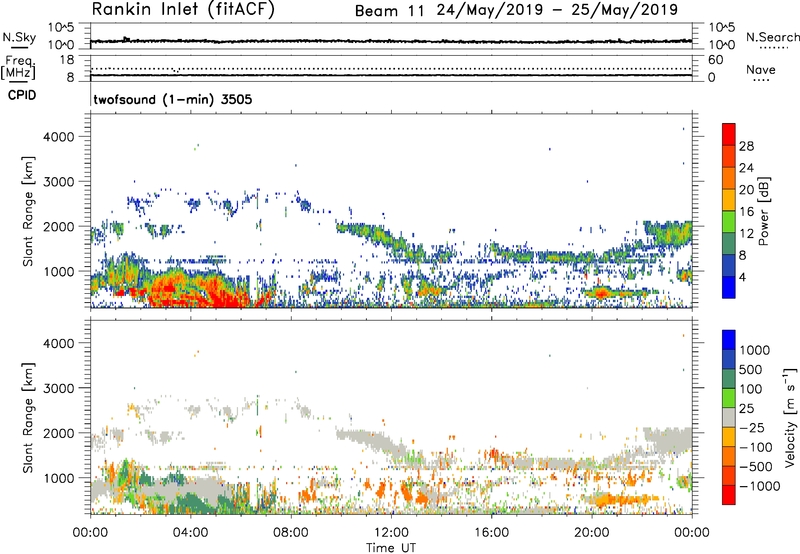
Task: Select the "CPID" row label
Action: [x=22, y=95]
